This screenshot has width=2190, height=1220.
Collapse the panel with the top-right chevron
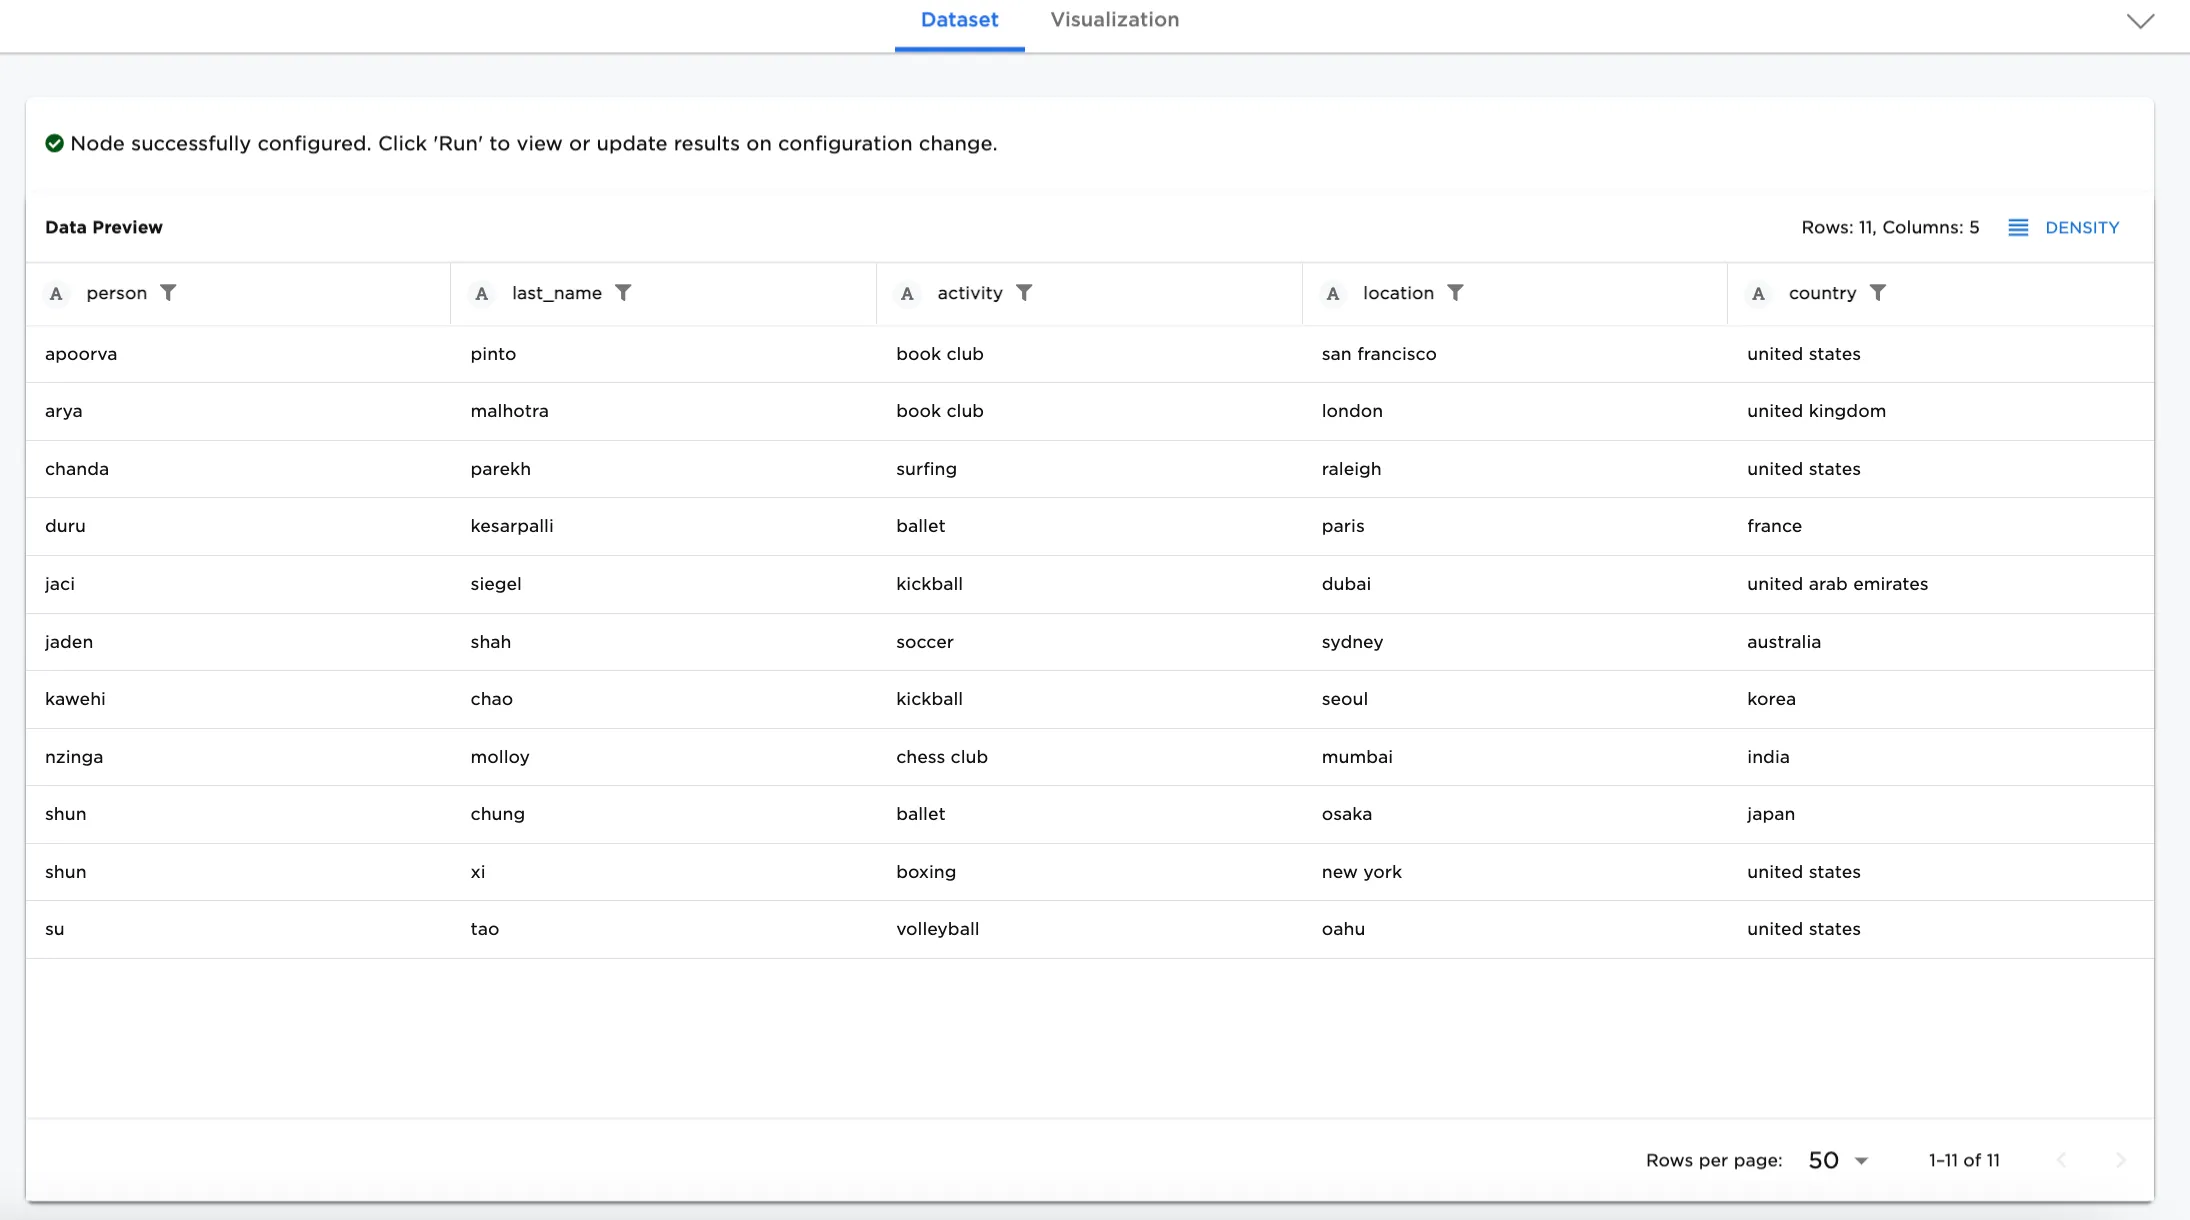pos(2140,20)
